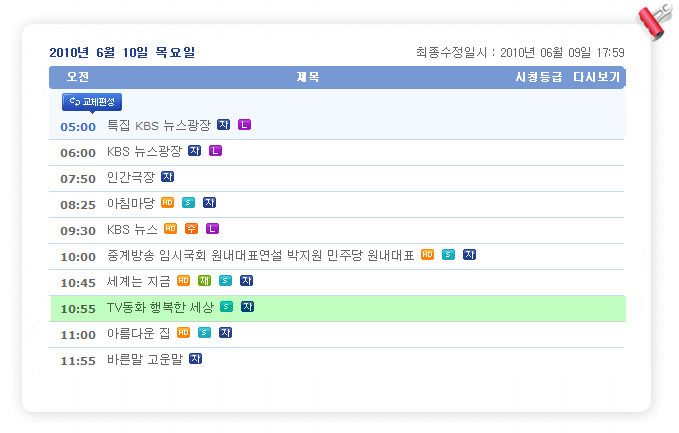679x433 pixels.
Task: Click orange HD icon next to 아침마당
Action: tap(168, 203)
